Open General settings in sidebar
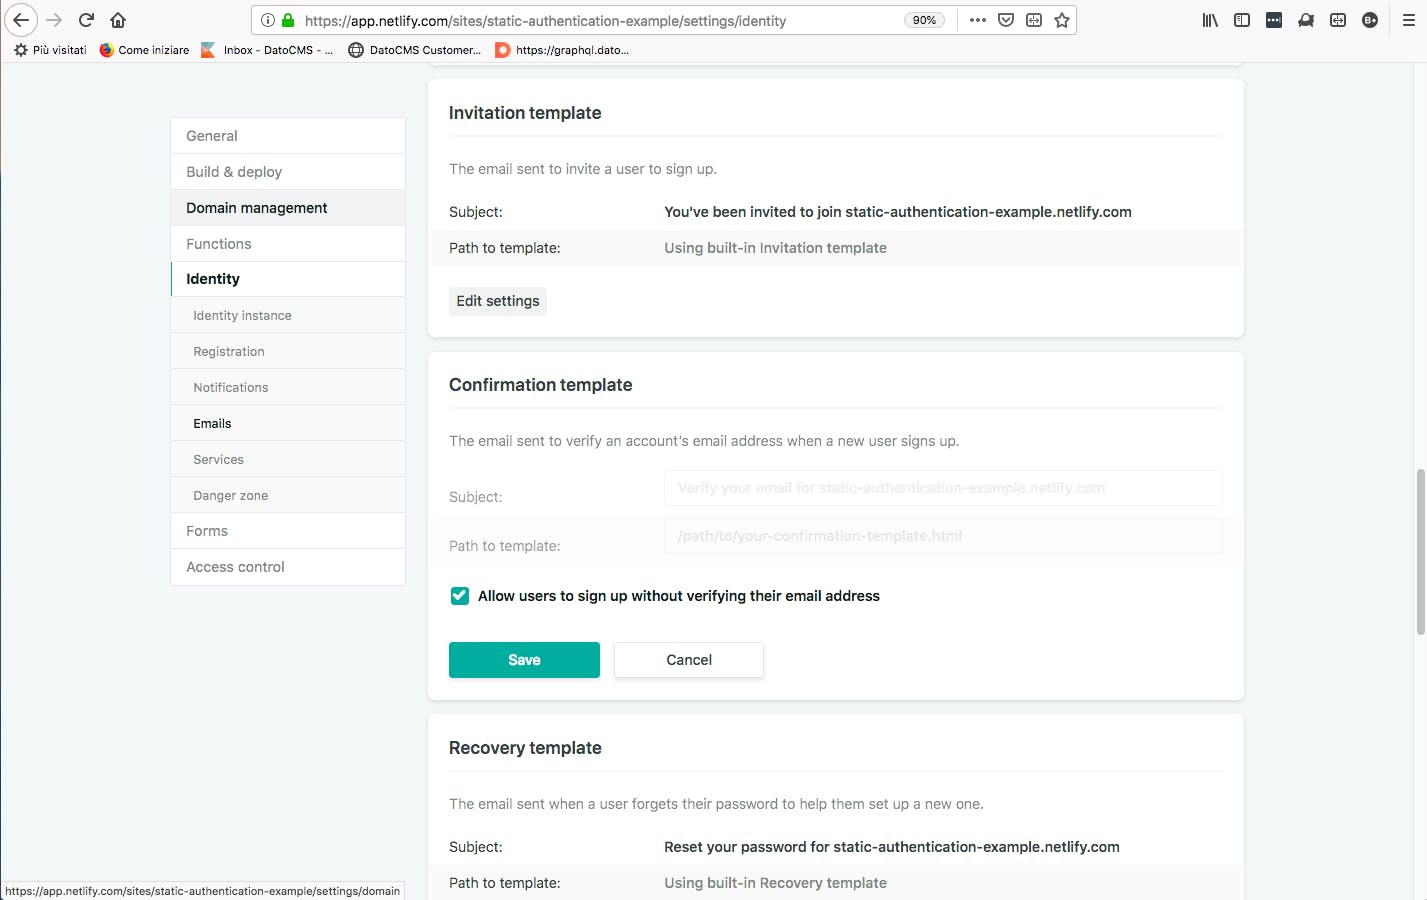Viewport: 1427px width, 900px height. tap(288, 136)
